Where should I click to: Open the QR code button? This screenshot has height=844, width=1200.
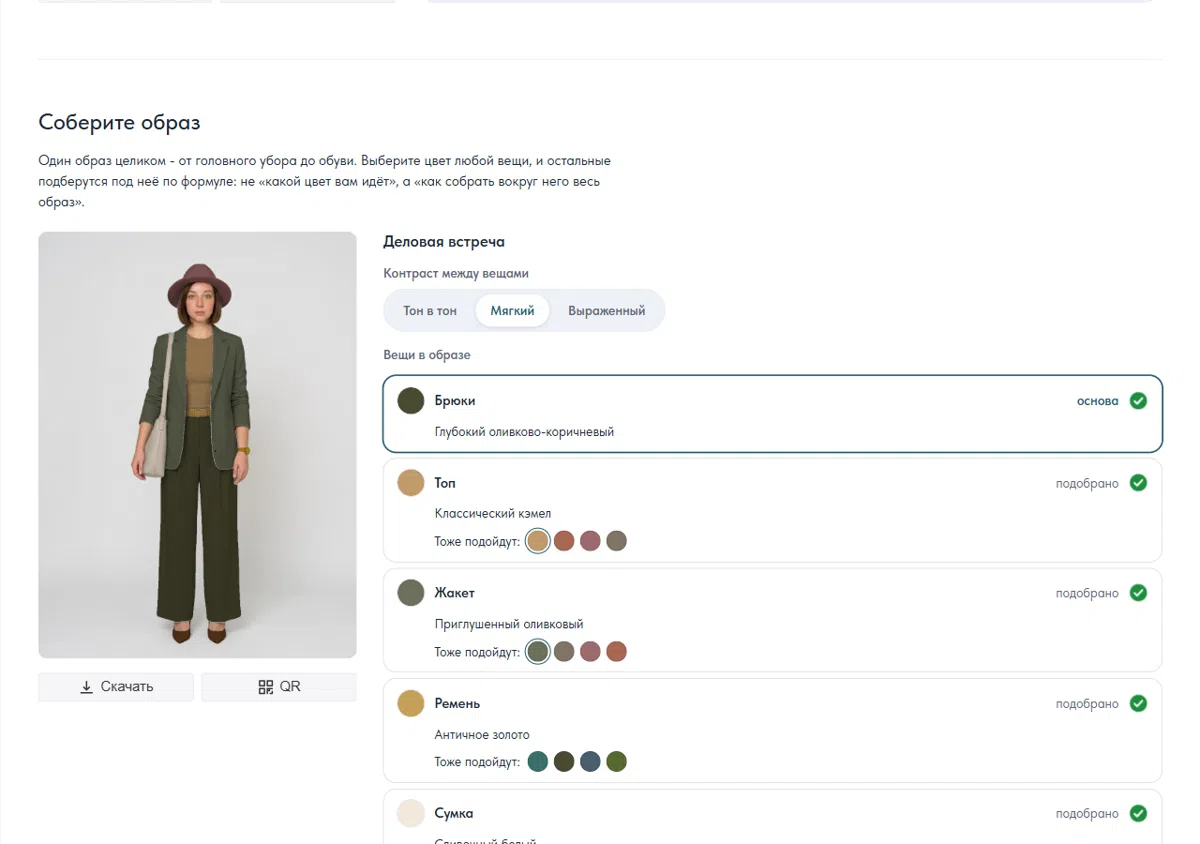[279, 687]
